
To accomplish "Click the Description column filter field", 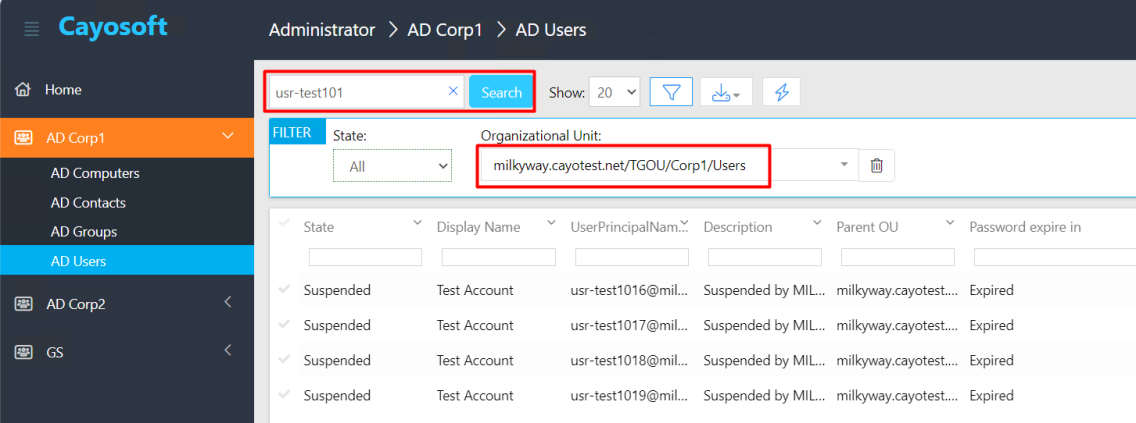I will [x=765, y=257].
